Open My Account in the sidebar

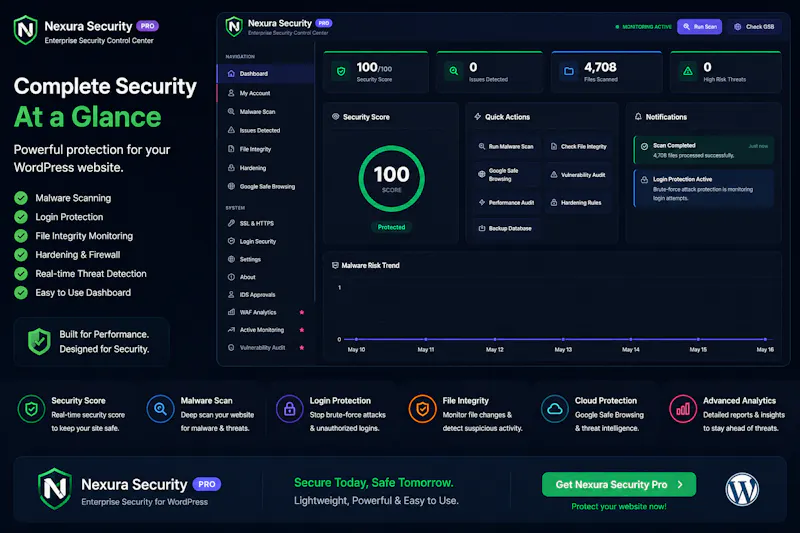tap(265, 93)
